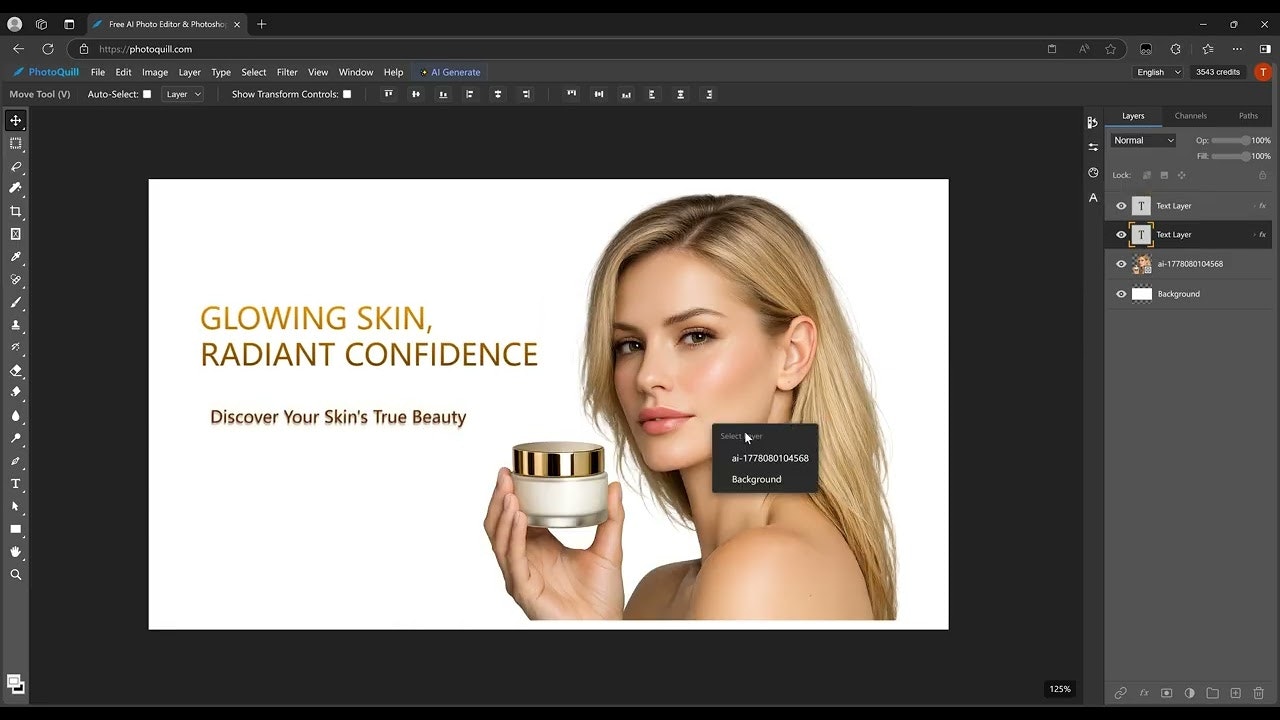Viewport: 1280px width, 720px height.
Task: Select the Rectangle shape tool
Action: click(15, 529)
